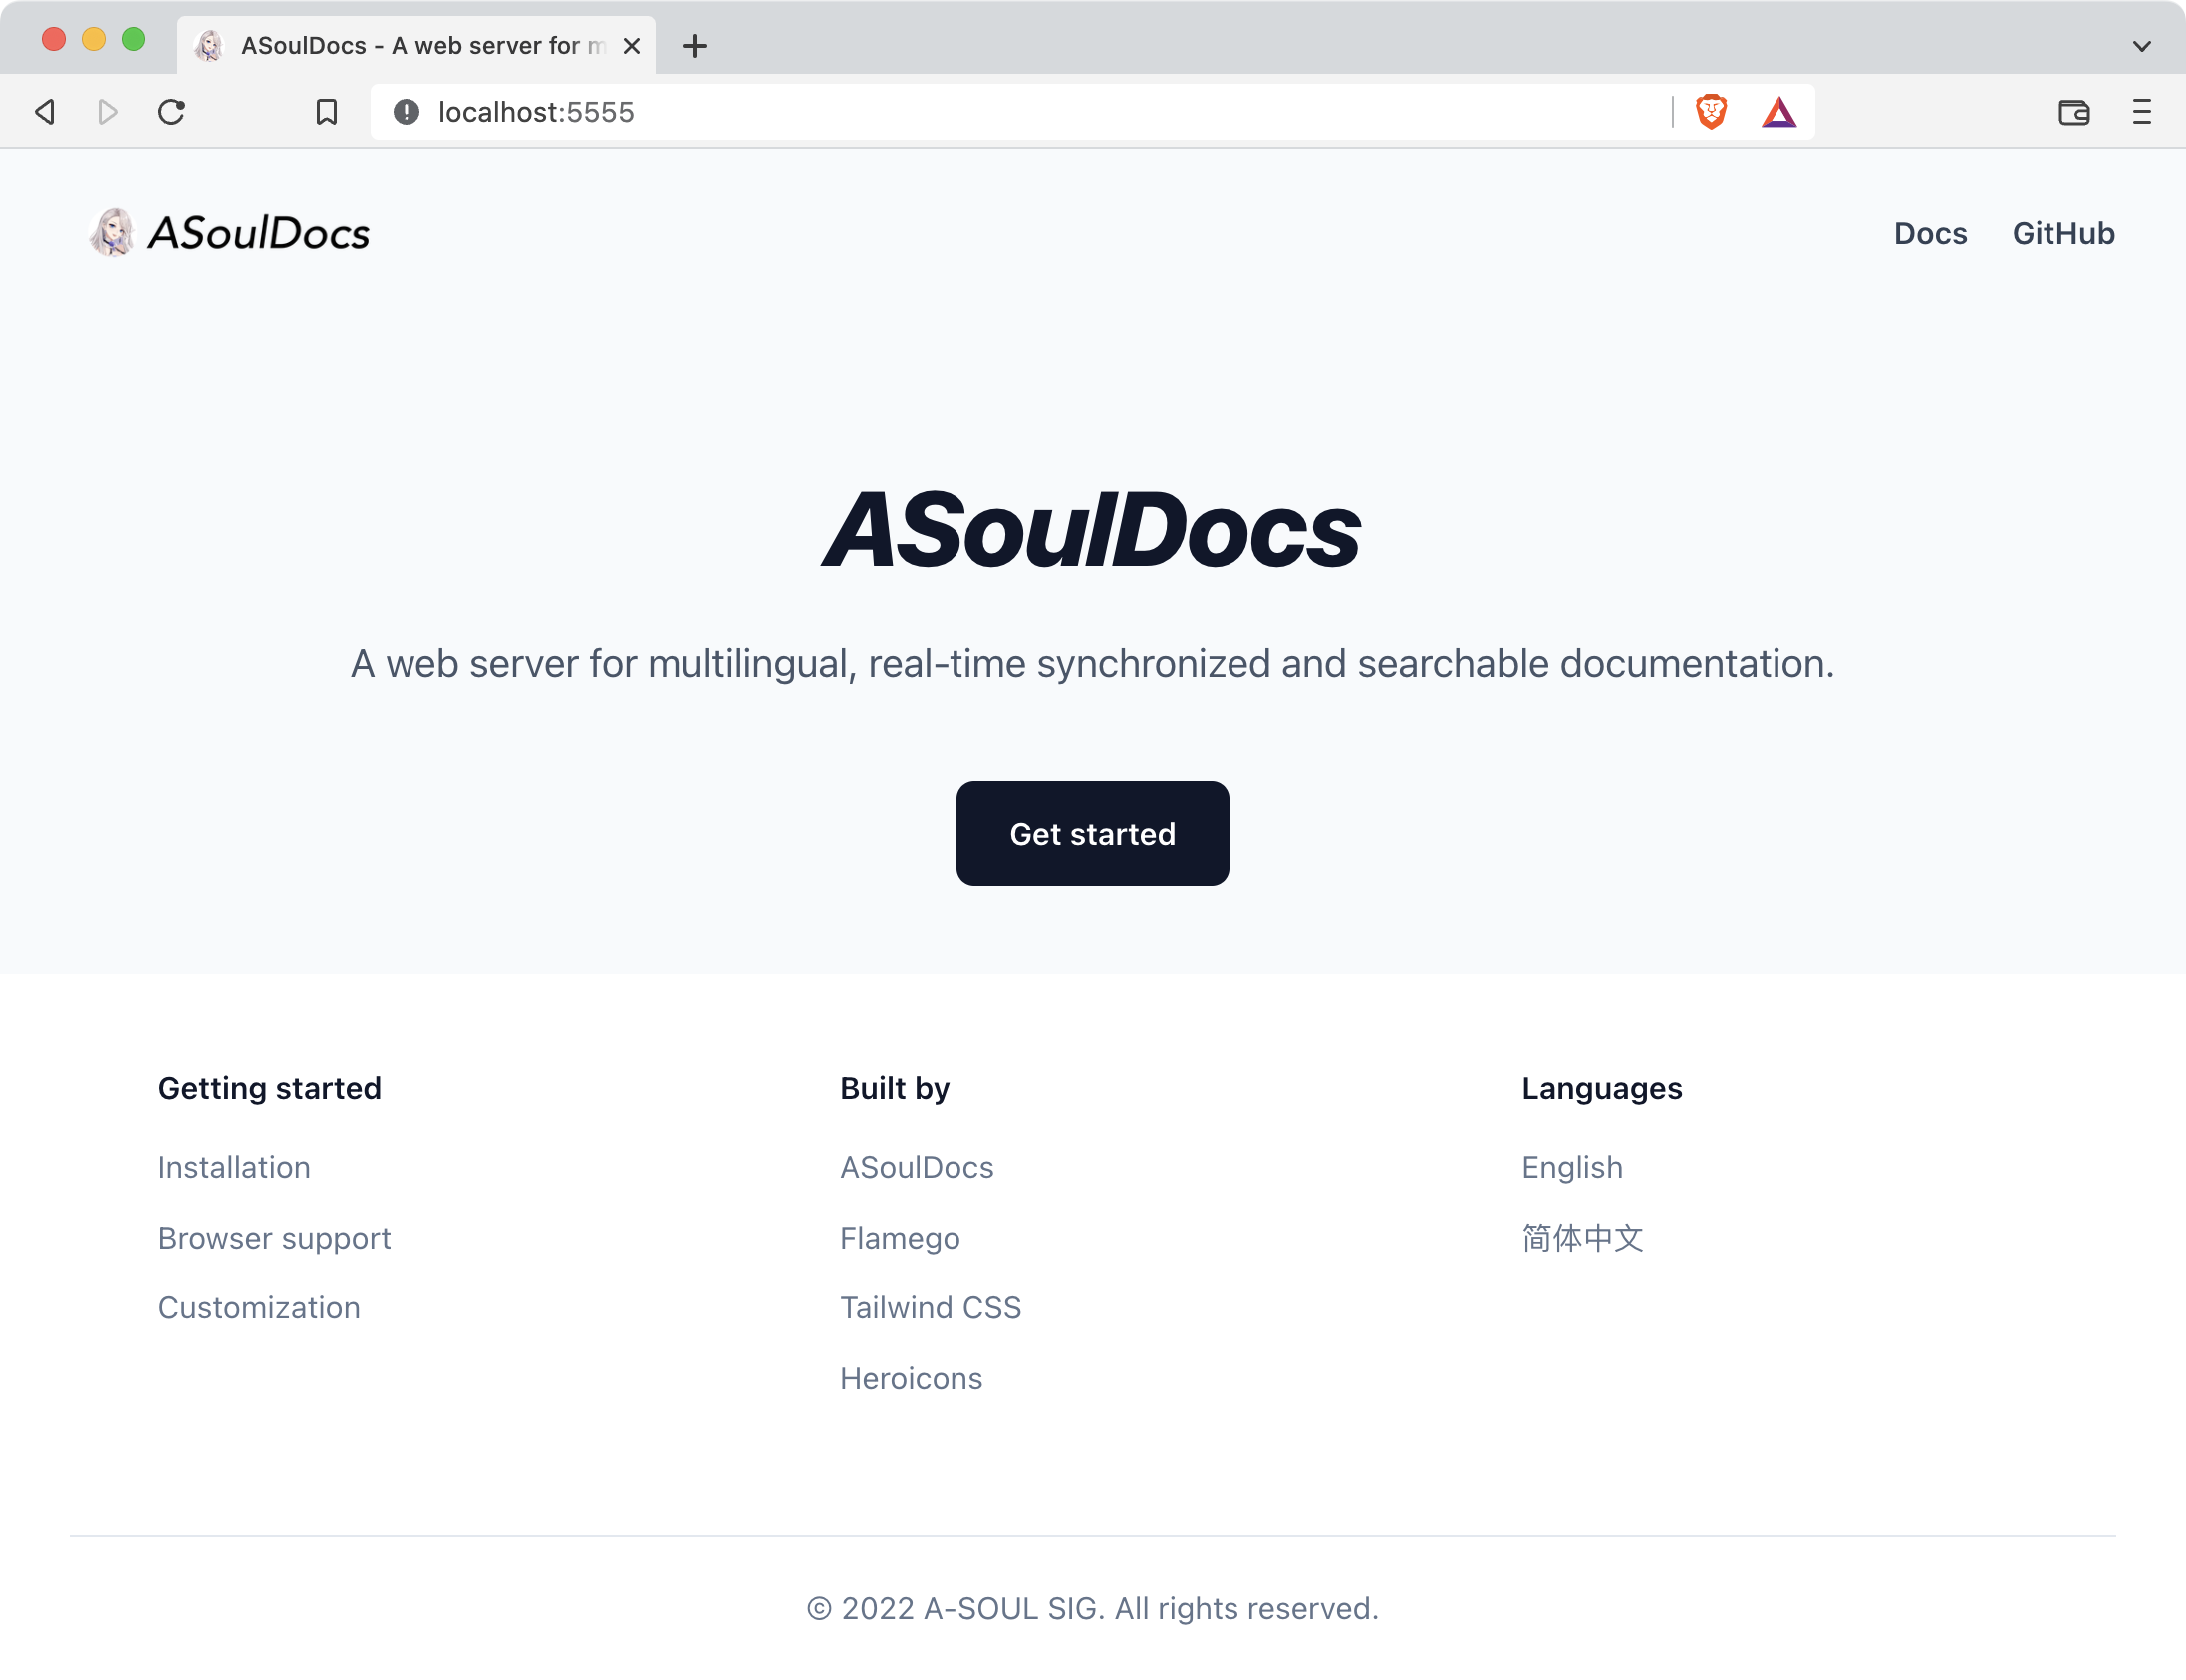2186x1680 pixels.
Task: Switch language to English
Action: (1572, 1167)
